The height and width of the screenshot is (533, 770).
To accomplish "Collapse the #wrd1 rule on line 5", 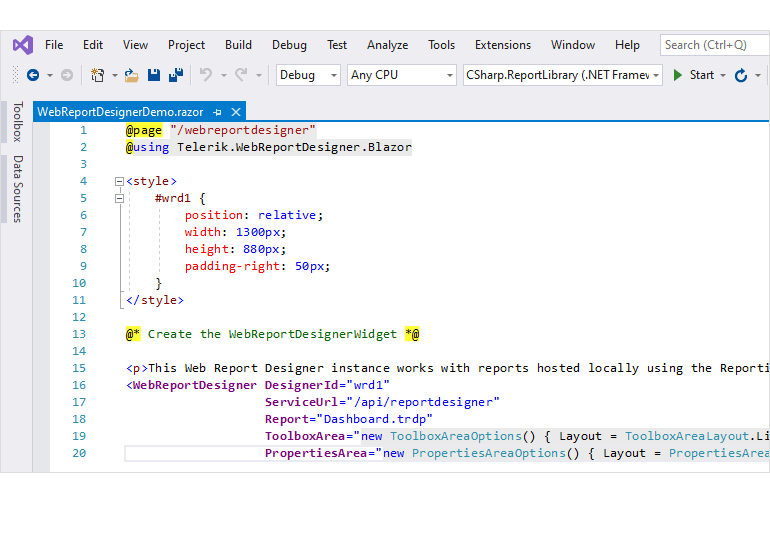I will pyautogui.click(x=119, y=199).
